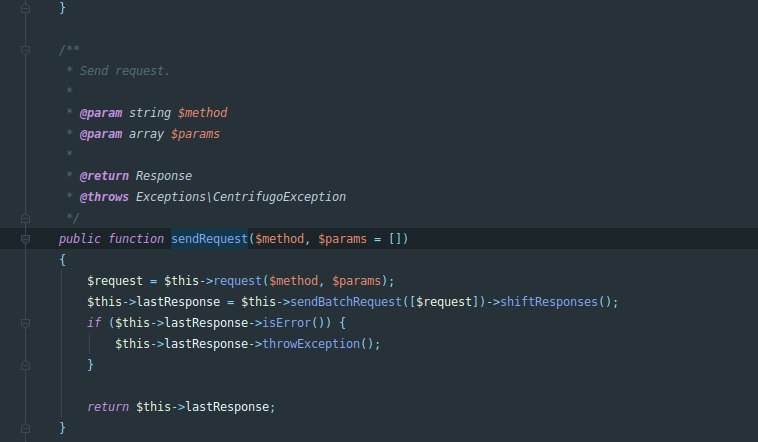
Task: Click $method in the sendRequest signature
Action: [279, 239]
